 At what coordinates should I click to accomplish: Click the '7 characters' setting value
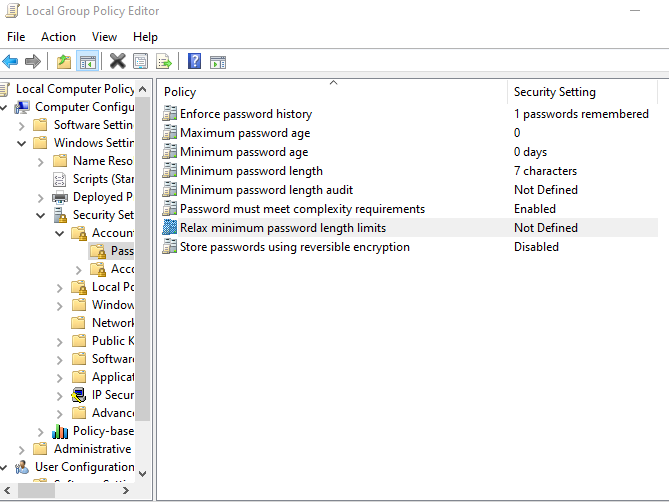click(545, 171)
